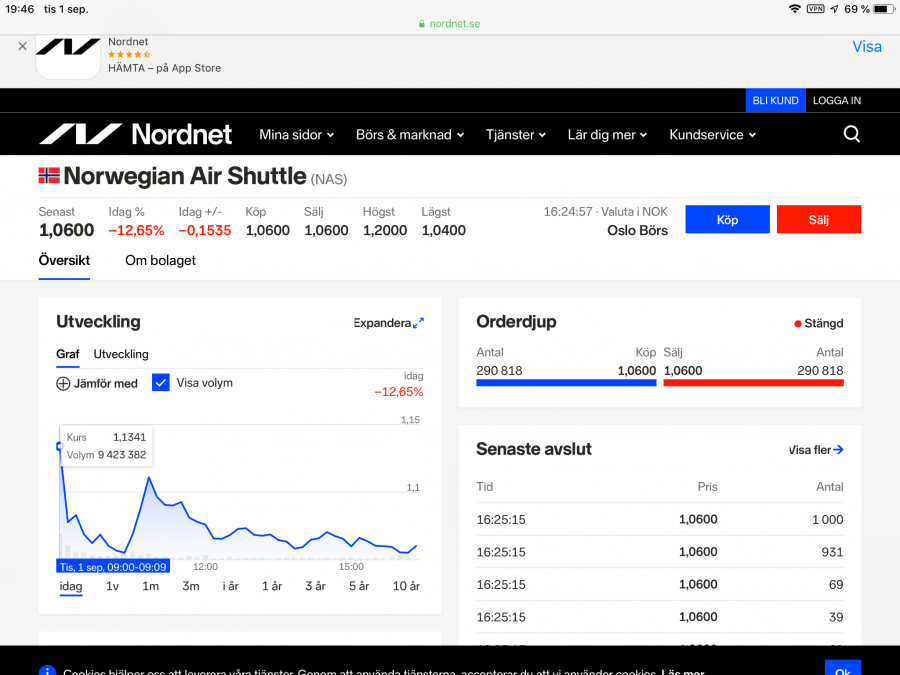Open the search magnifier icon

point(851,134)
